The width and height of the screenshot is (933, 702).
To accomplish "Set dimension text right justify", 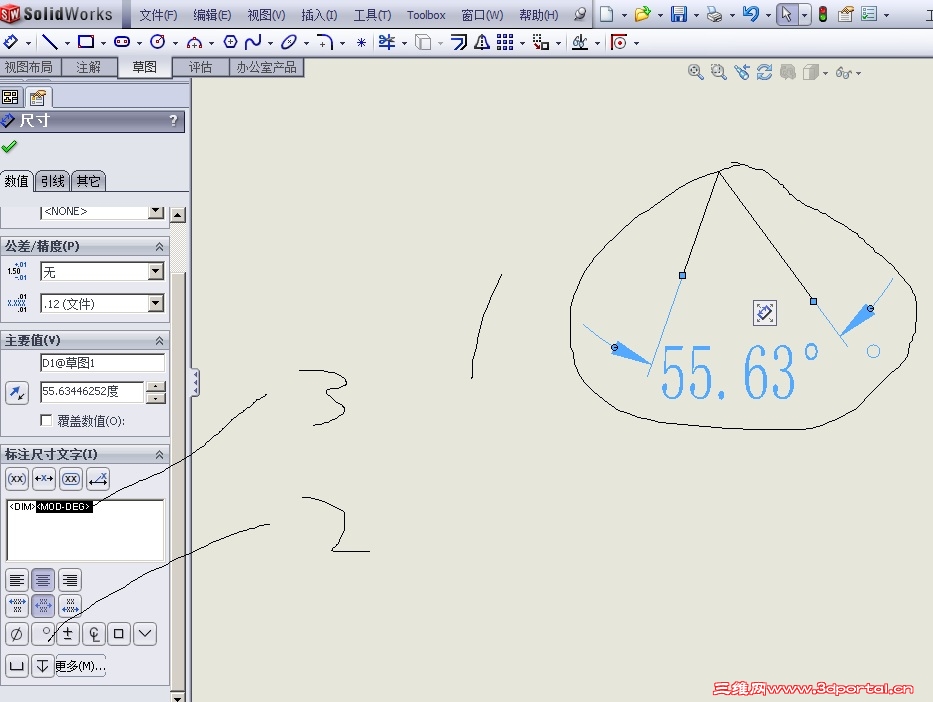I will pyautogui.click(x=70, y=580).
